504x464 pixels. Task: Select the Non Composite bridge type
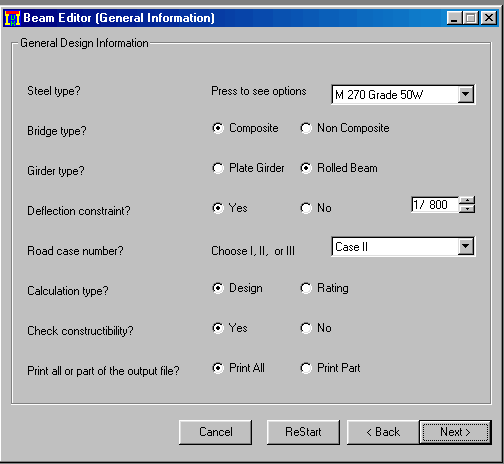coord(345,128)
